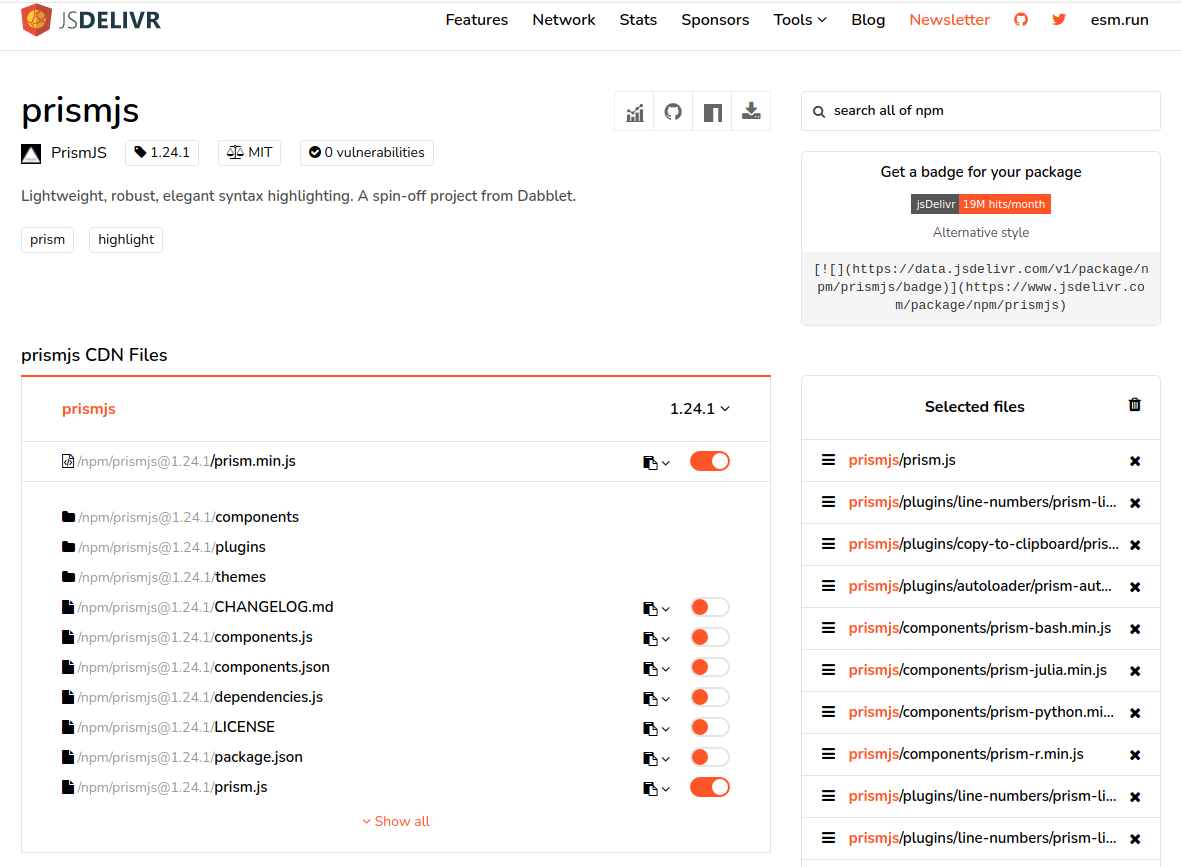Open the package's npm page icon
Viewport: 1182px width, 867px height.
pos(712,112)
